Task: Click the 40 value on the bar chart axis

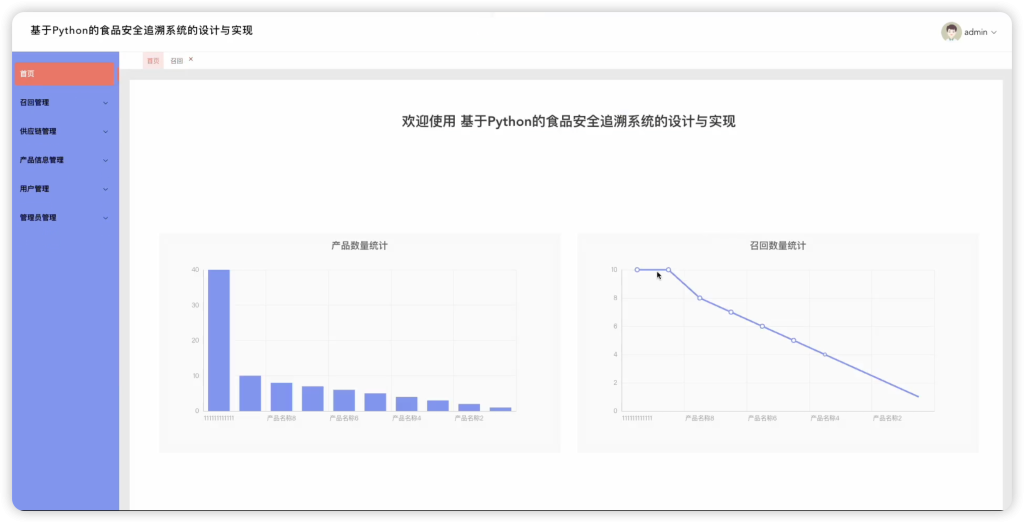Action: coord(195,270)
